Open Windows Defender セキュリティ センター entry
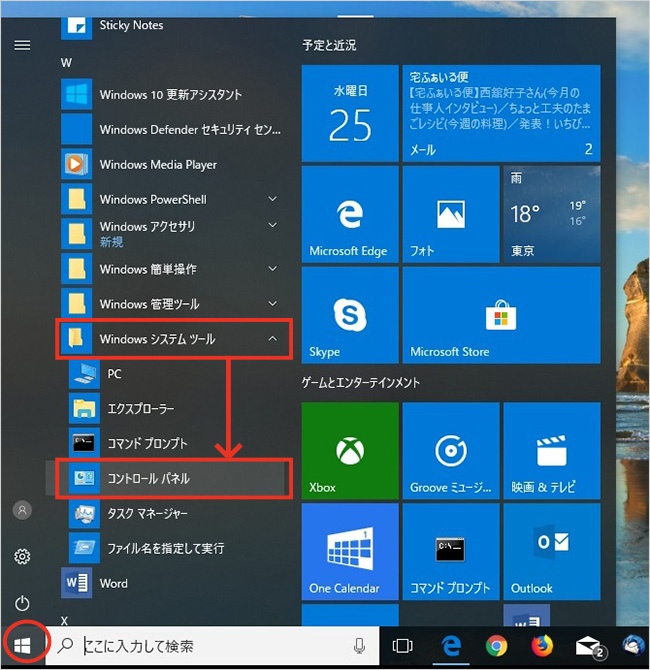The image size is (650, 670). [x=171, y=129]
